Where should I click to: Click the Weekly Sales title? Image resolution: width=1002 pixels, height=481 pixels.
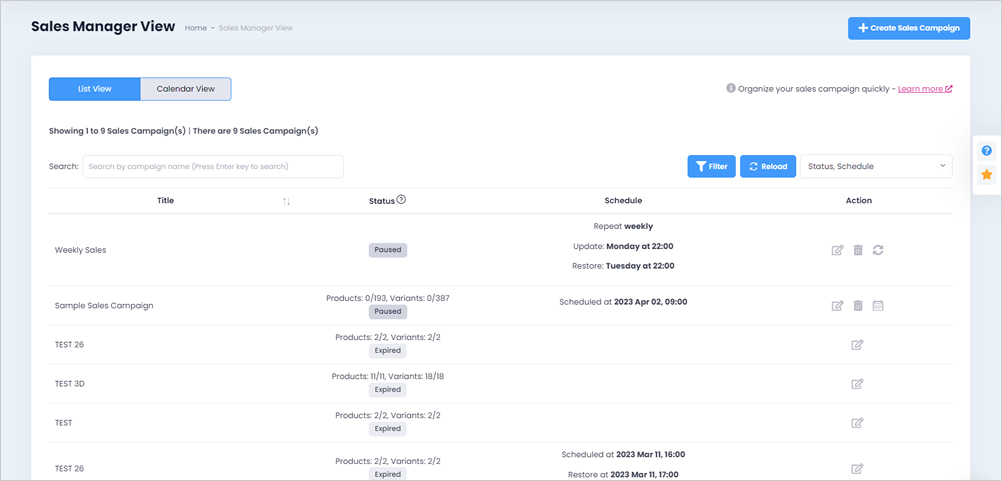point(81,250)
